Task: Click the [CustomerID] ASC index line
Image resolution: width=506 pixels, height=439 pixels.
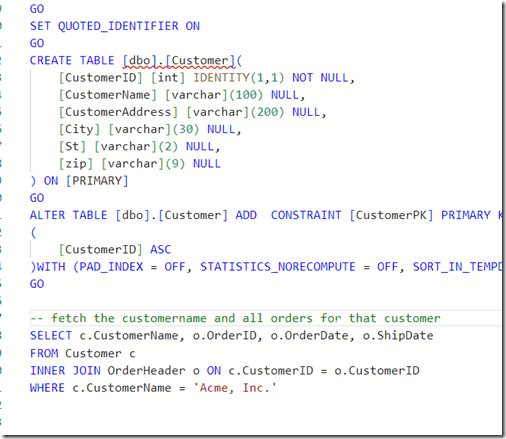Action: pos(115,250)
